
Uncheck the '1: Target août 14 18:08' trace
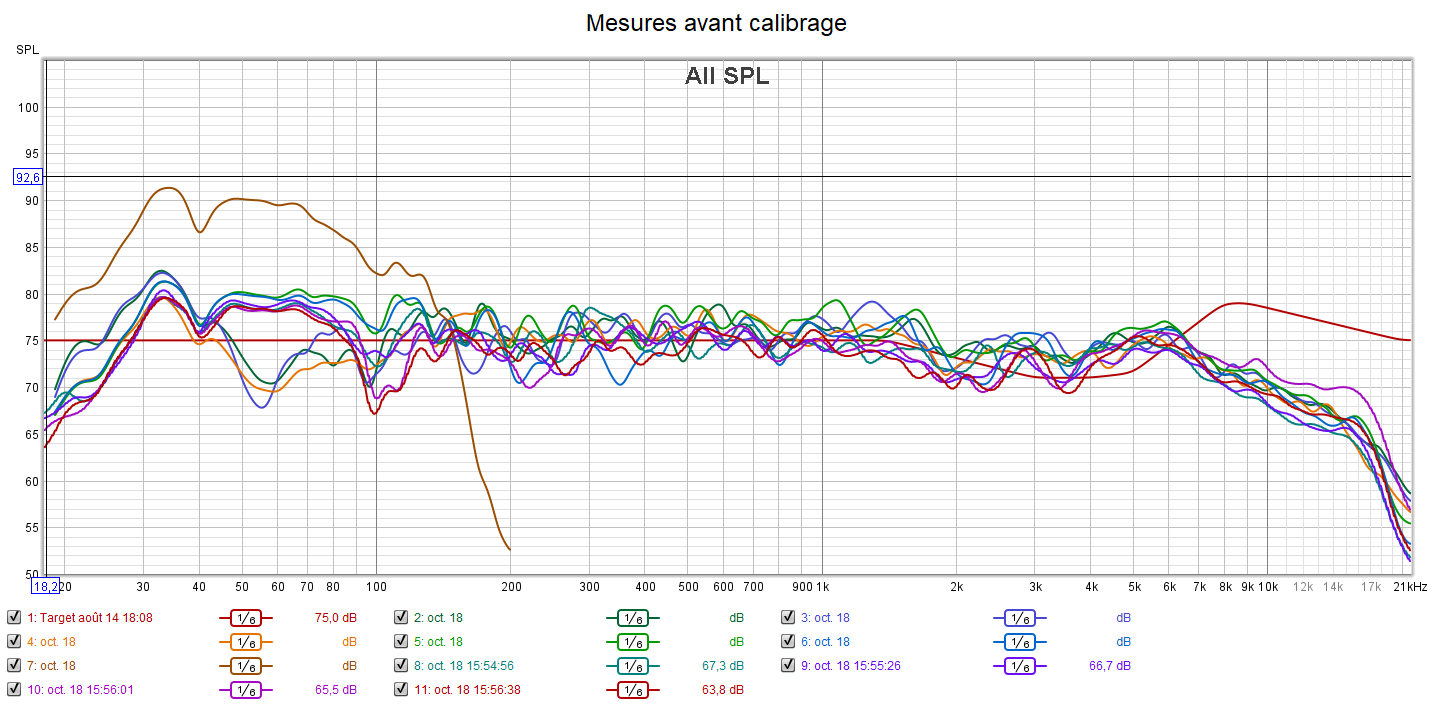point(13,618)
